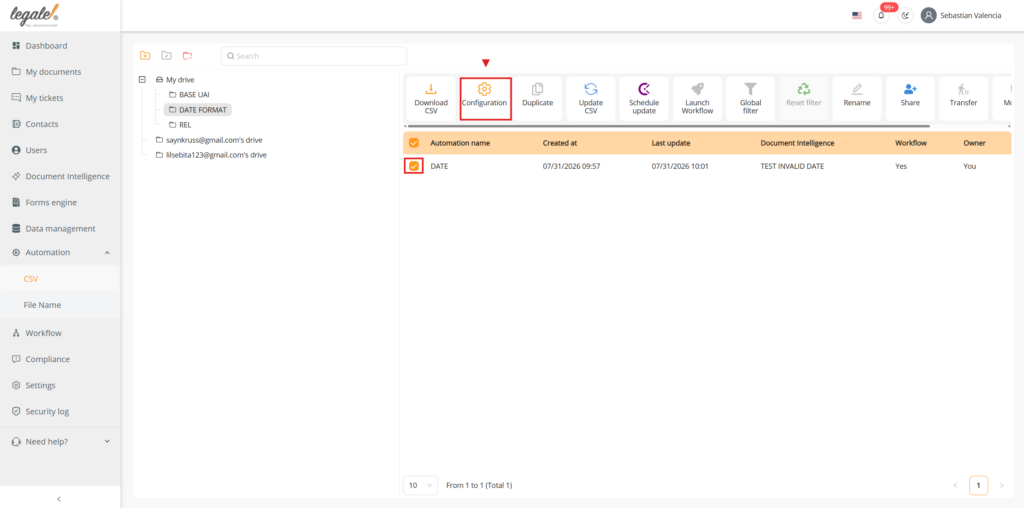Sort by Created at column header
The image size is (1024, 508).
point(560,143)
